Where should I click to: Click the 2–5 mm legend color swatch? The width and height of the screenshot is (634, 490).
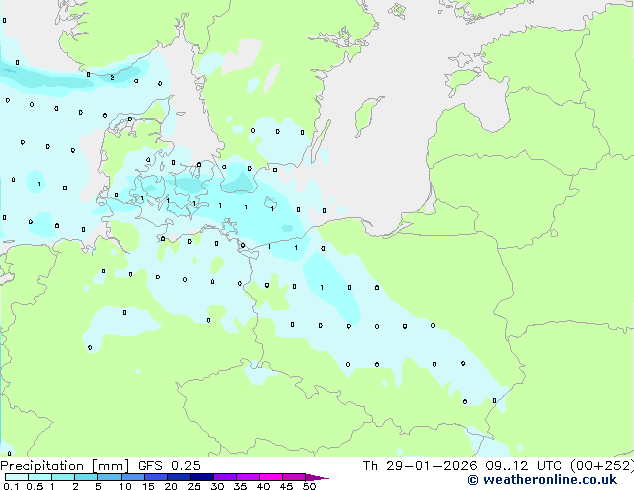click(86, 477)
